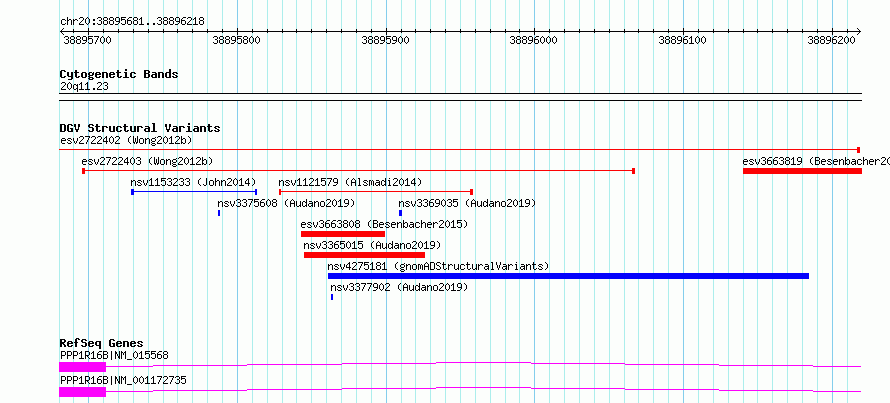Open nsv4275181 (gnomADStructuralVariants) label
This screenshot has height=403, width=890.
point(438,266)
